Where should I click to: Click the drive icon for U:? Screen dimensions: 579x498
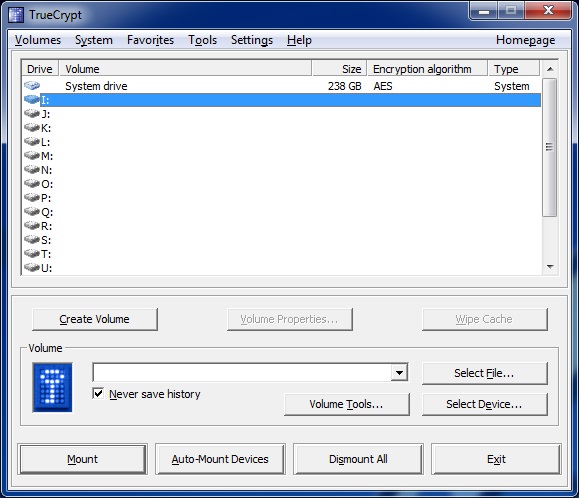(32, 268)
